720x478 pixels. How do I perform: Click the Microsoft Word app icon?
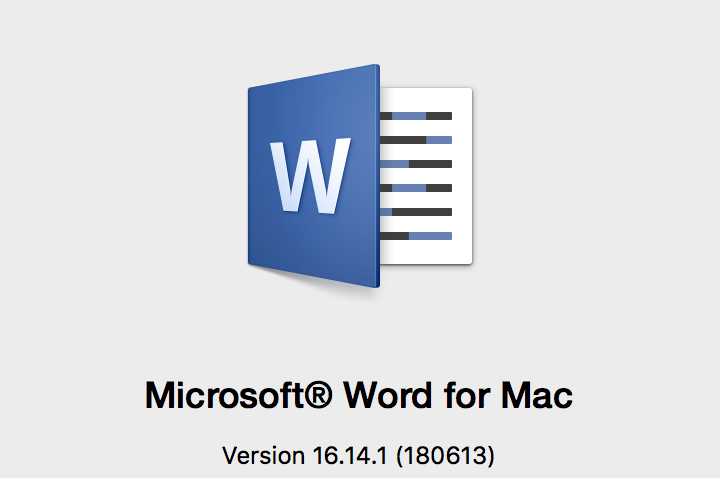point(360,176)
